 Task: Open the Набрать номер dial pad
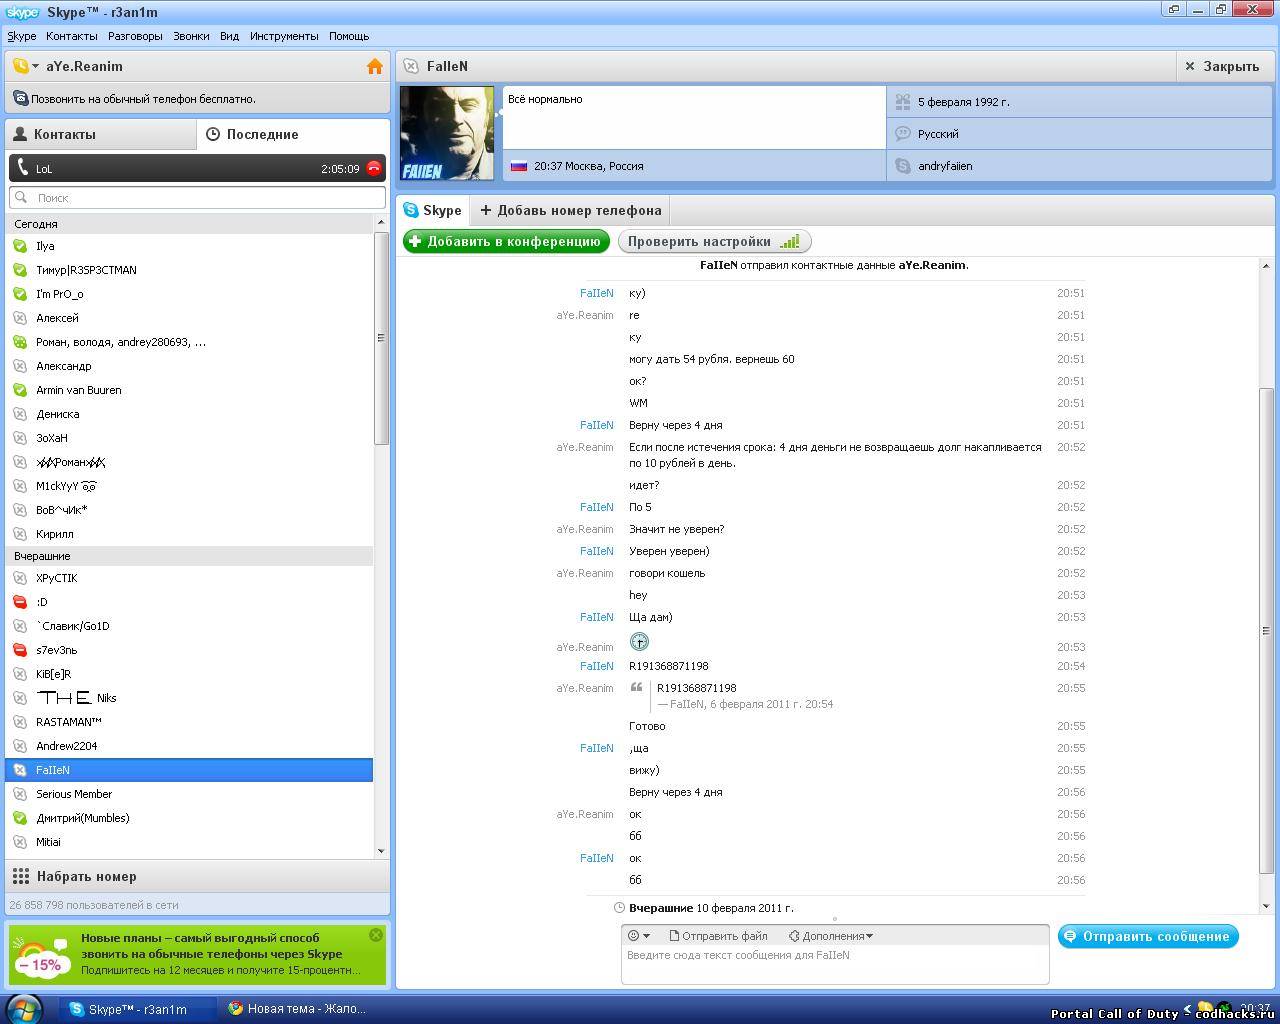197,876
